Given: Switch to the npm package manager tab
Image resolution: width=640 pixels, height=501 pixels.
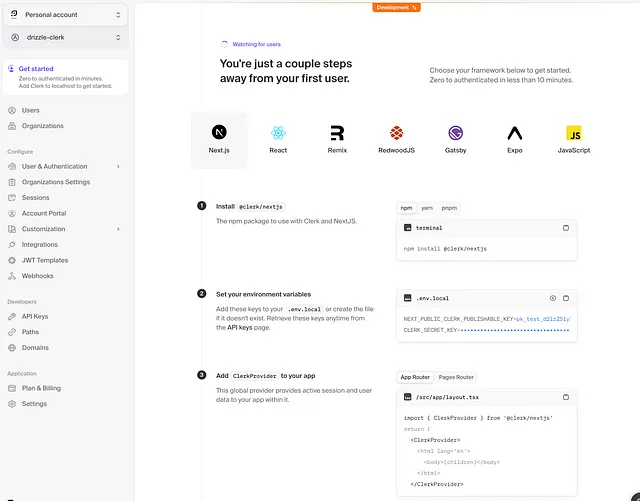Looking at the screenshot, I should tap(406, 208).
